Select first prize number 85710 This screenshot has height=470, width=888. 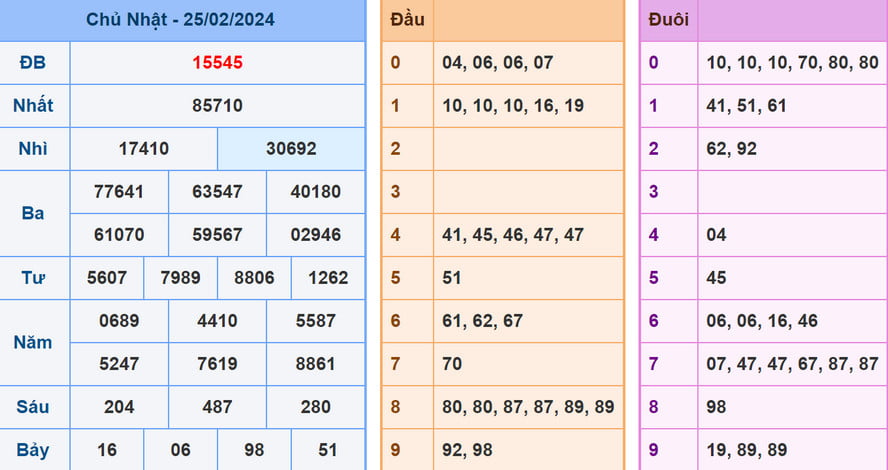217,105
